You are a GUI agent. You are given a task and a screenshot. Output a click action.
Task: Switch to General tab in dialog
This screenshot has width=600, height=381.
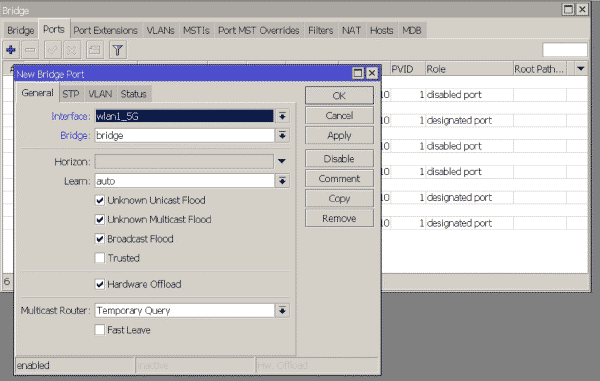[x=38, y=93]
